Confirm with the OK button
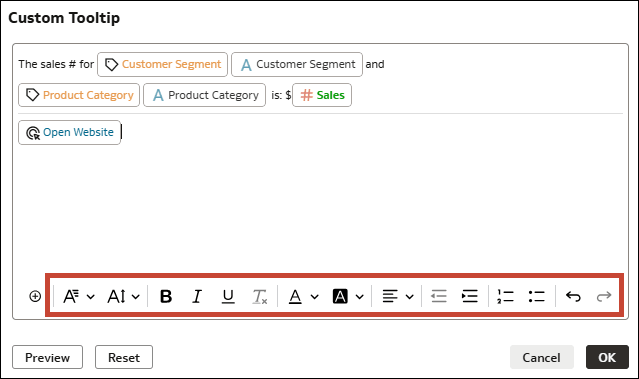Screen dimensions: 639x379 [x=607, y=357]
